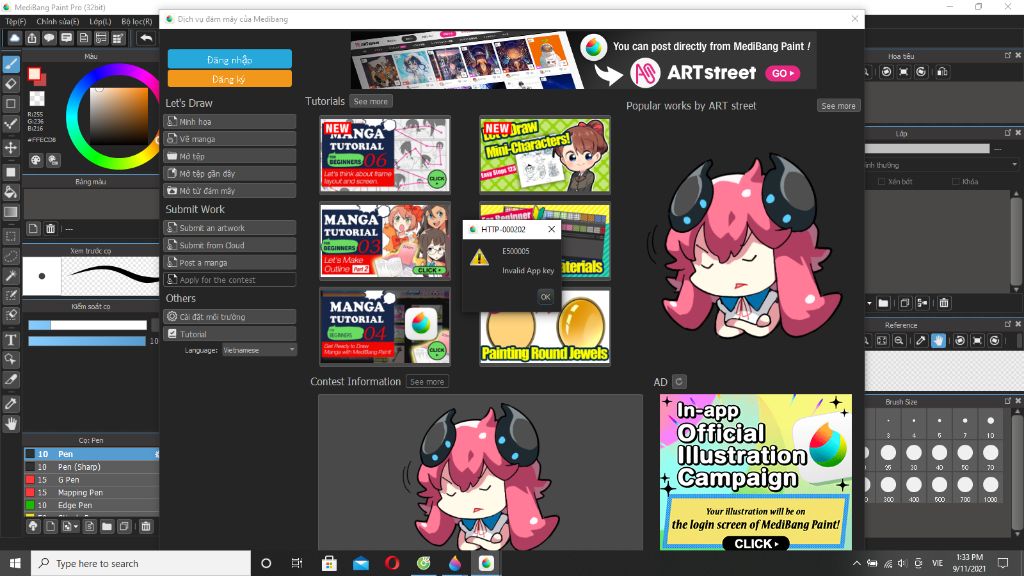Click Cài đặt môi trường settings button
This screenshot has height=576, width=1024.
[x=229, y=316]
